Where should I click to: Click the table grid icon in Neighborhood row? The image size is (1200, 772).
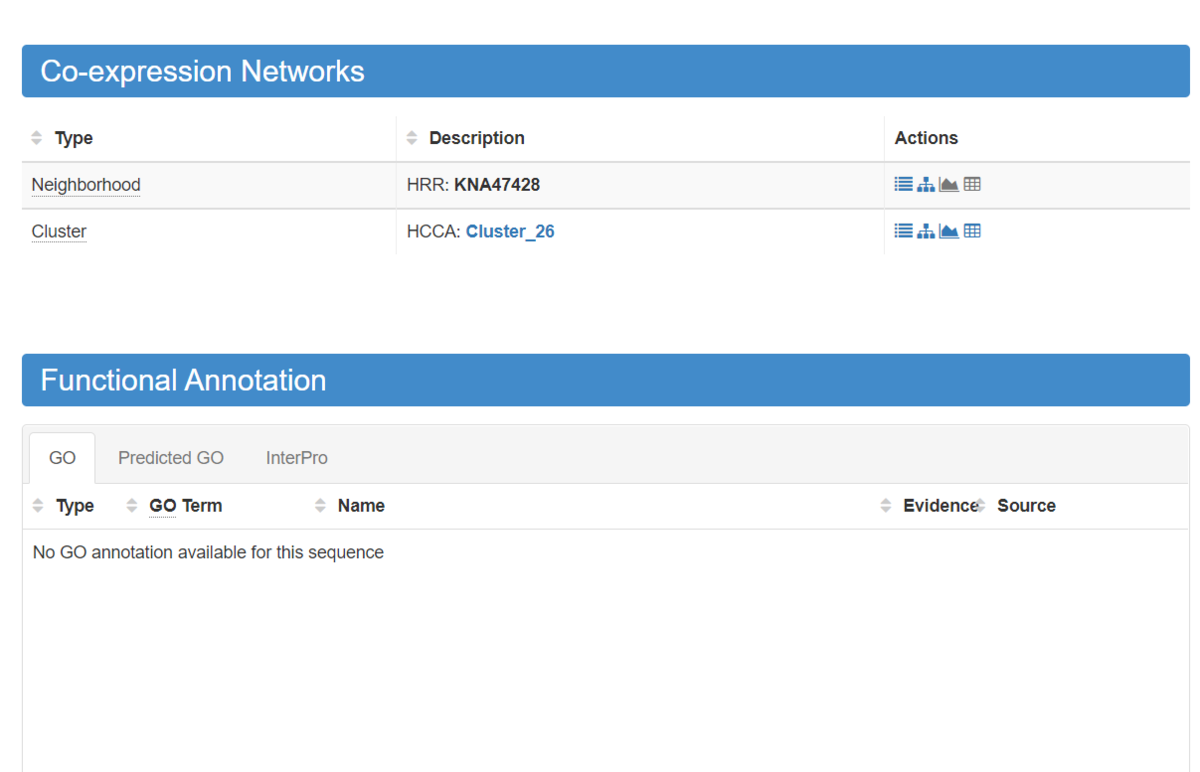[x=972, y=184]
